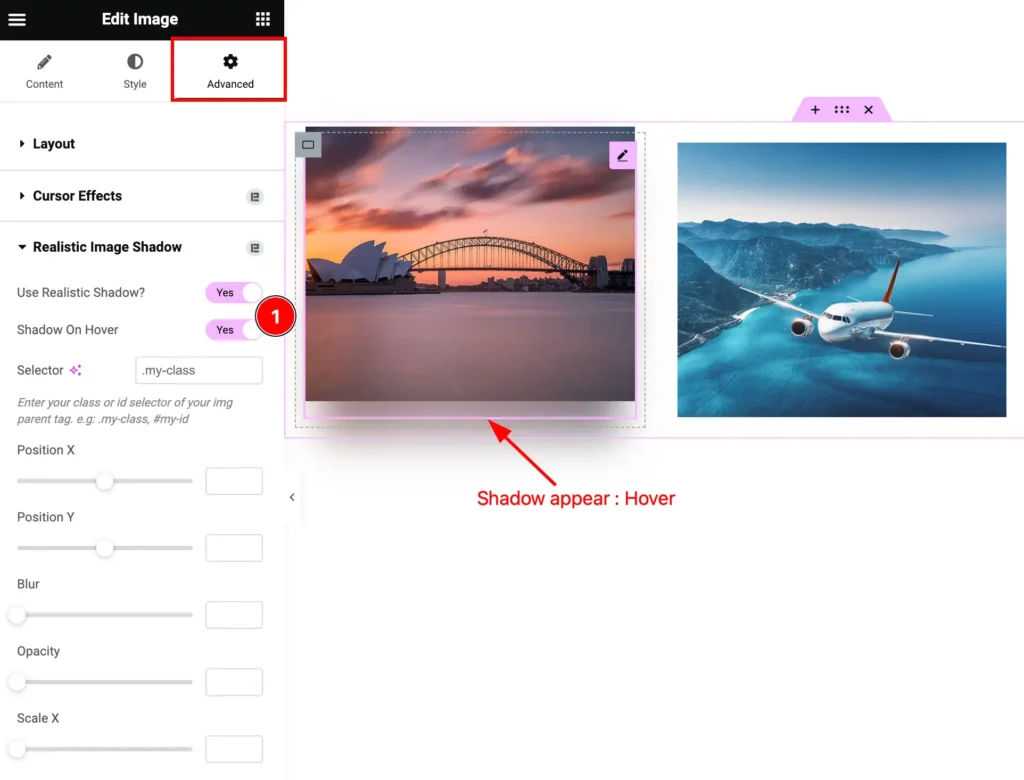Collapse the Realistic Image Shadow section
The image size is (1024, 780).
142,247
